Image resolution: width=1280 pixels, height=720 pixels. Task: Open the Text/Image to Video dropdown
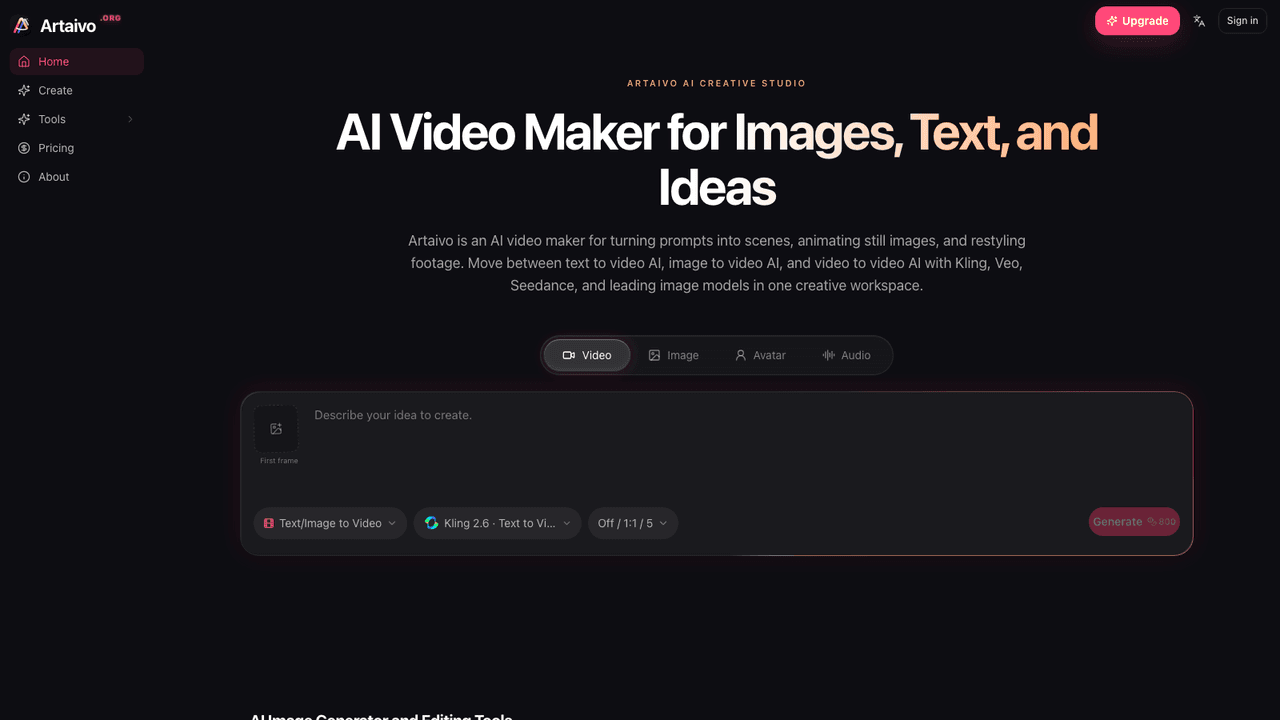[330, 523]
